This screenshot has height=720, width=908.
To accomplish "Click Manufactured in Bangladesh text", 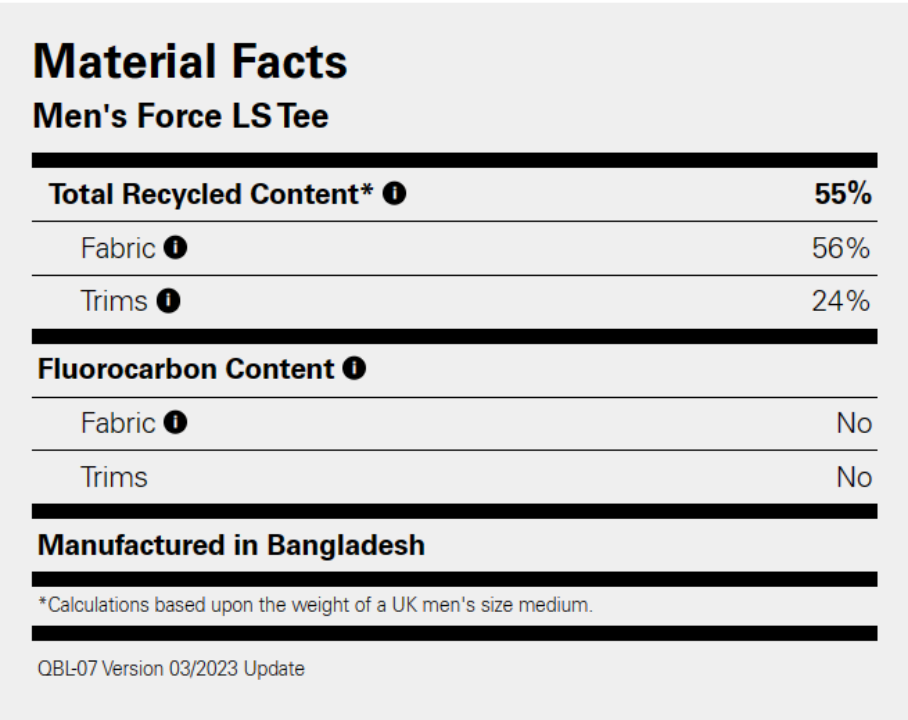I will [x=231, y=545].
